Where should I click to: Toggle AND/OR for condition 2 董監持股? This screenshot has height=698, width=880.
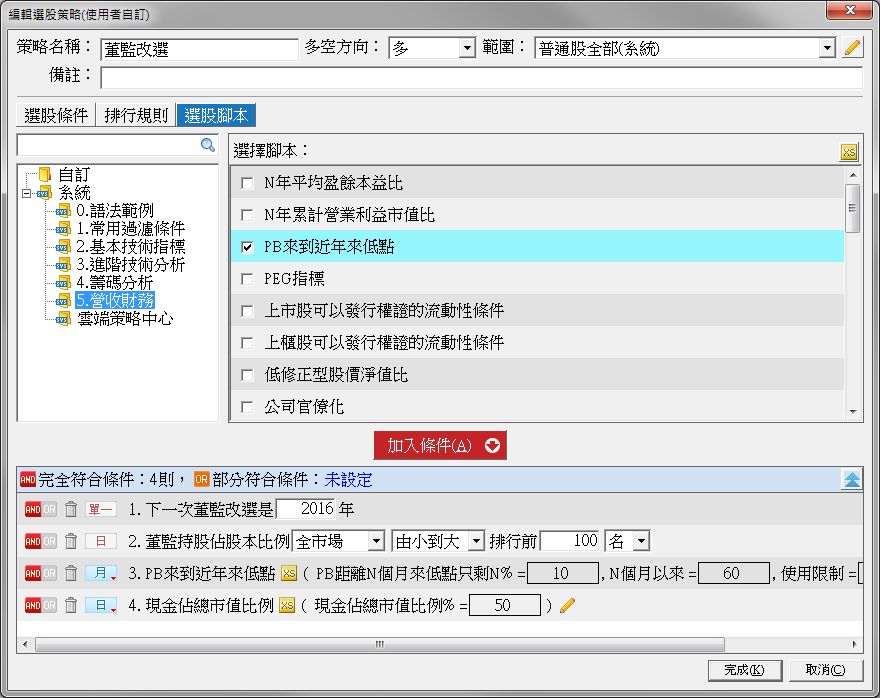[x=40, y=541]
